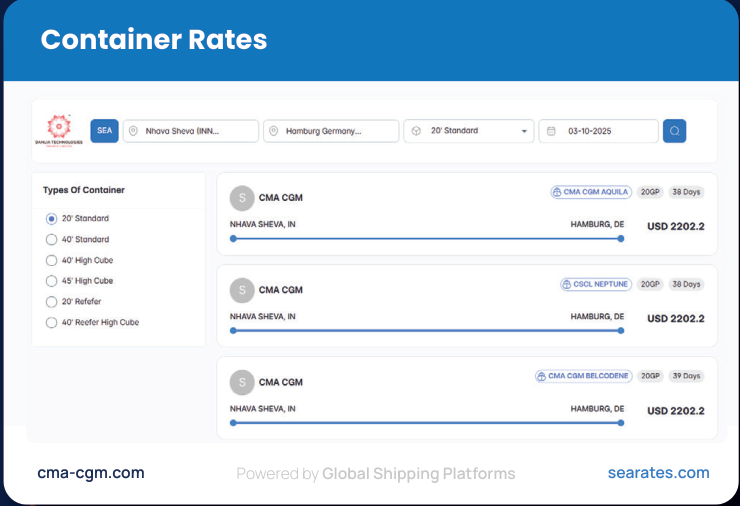Click carrier avatar on the CSCL NEPTUNE card
The height and width of the screenshot is (506, 740).
tap(242, 290)
